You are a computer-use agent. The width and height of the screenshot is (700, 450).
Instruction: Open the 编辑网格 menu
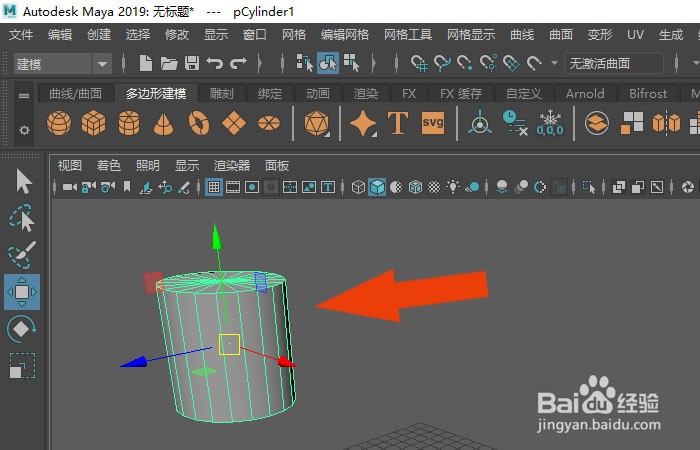345,35
